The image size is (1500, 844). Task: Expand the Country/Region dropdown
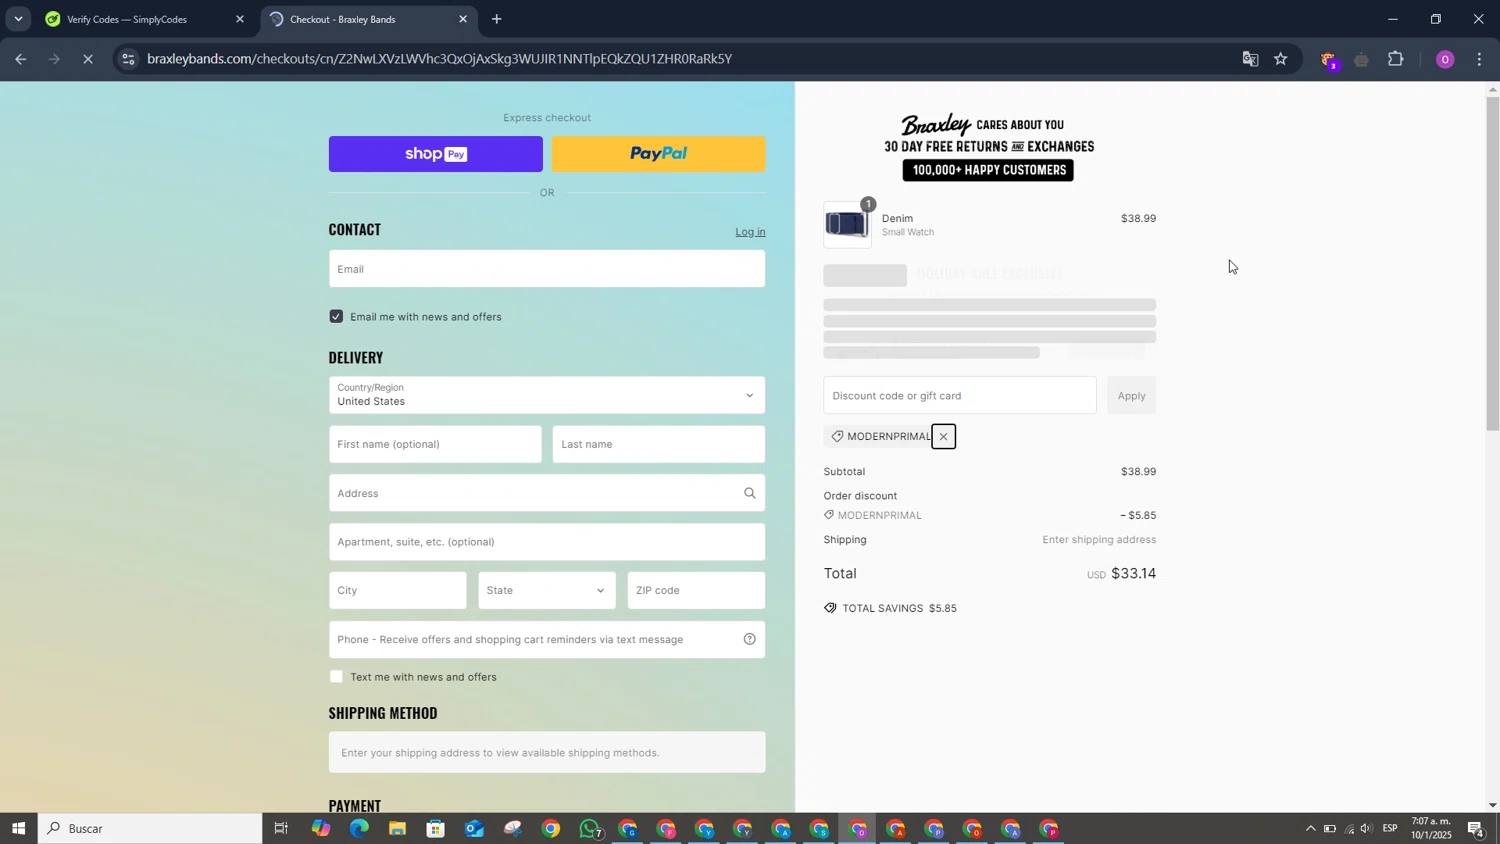tap(547, 395)
